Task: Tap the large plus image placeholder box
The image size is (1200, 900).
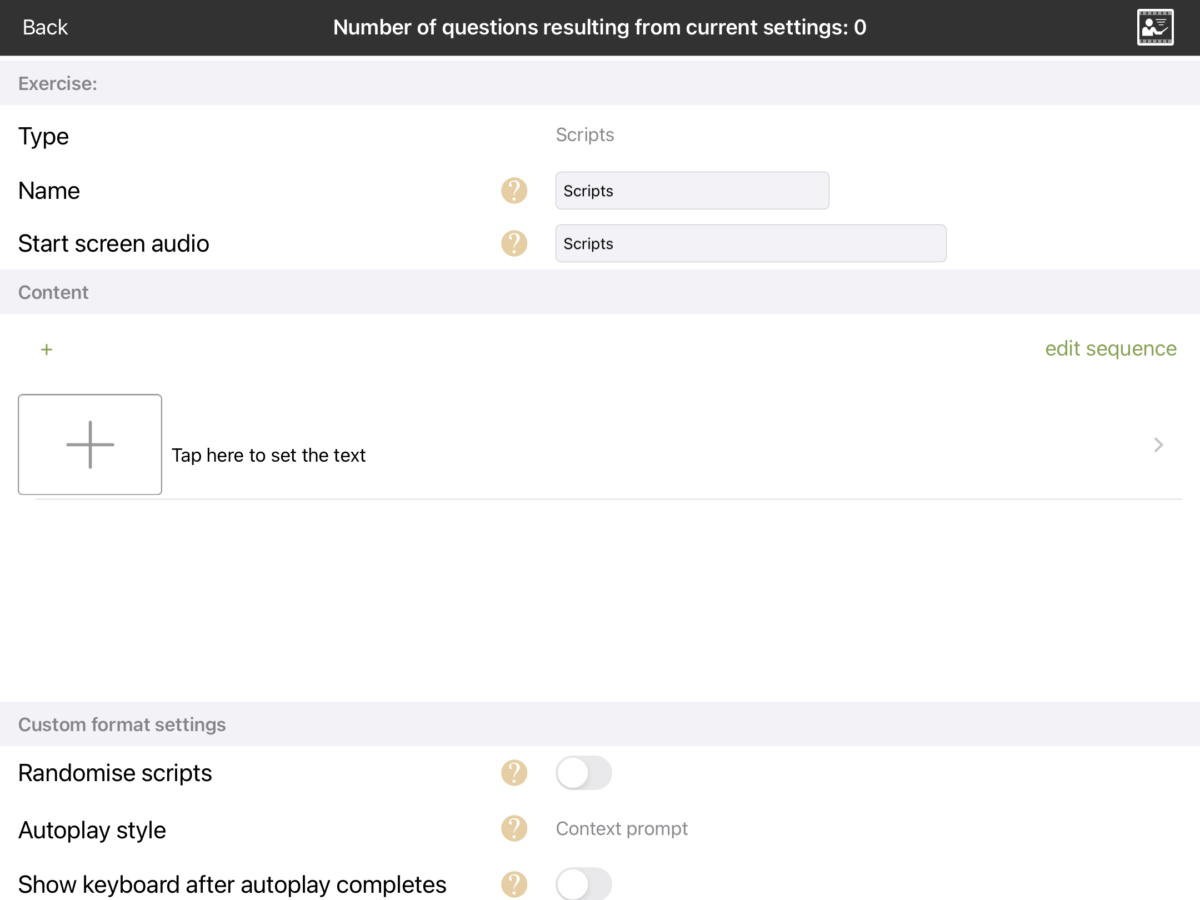Action: point(90,444)
